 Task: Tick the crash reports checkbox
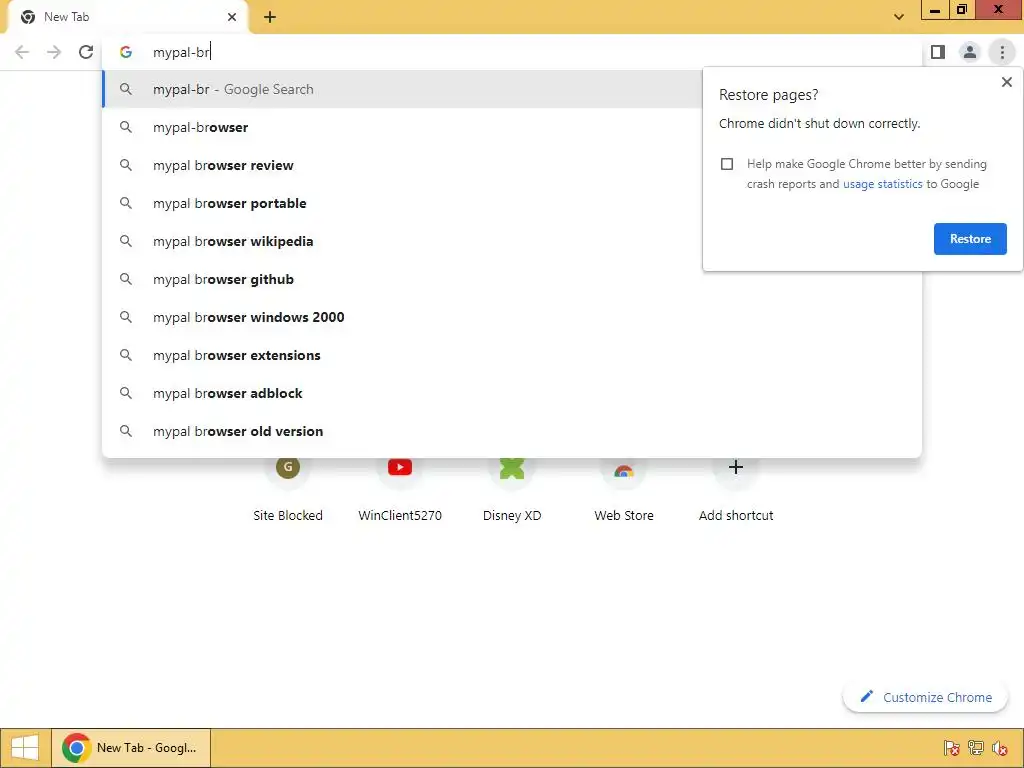pos(727,164)
